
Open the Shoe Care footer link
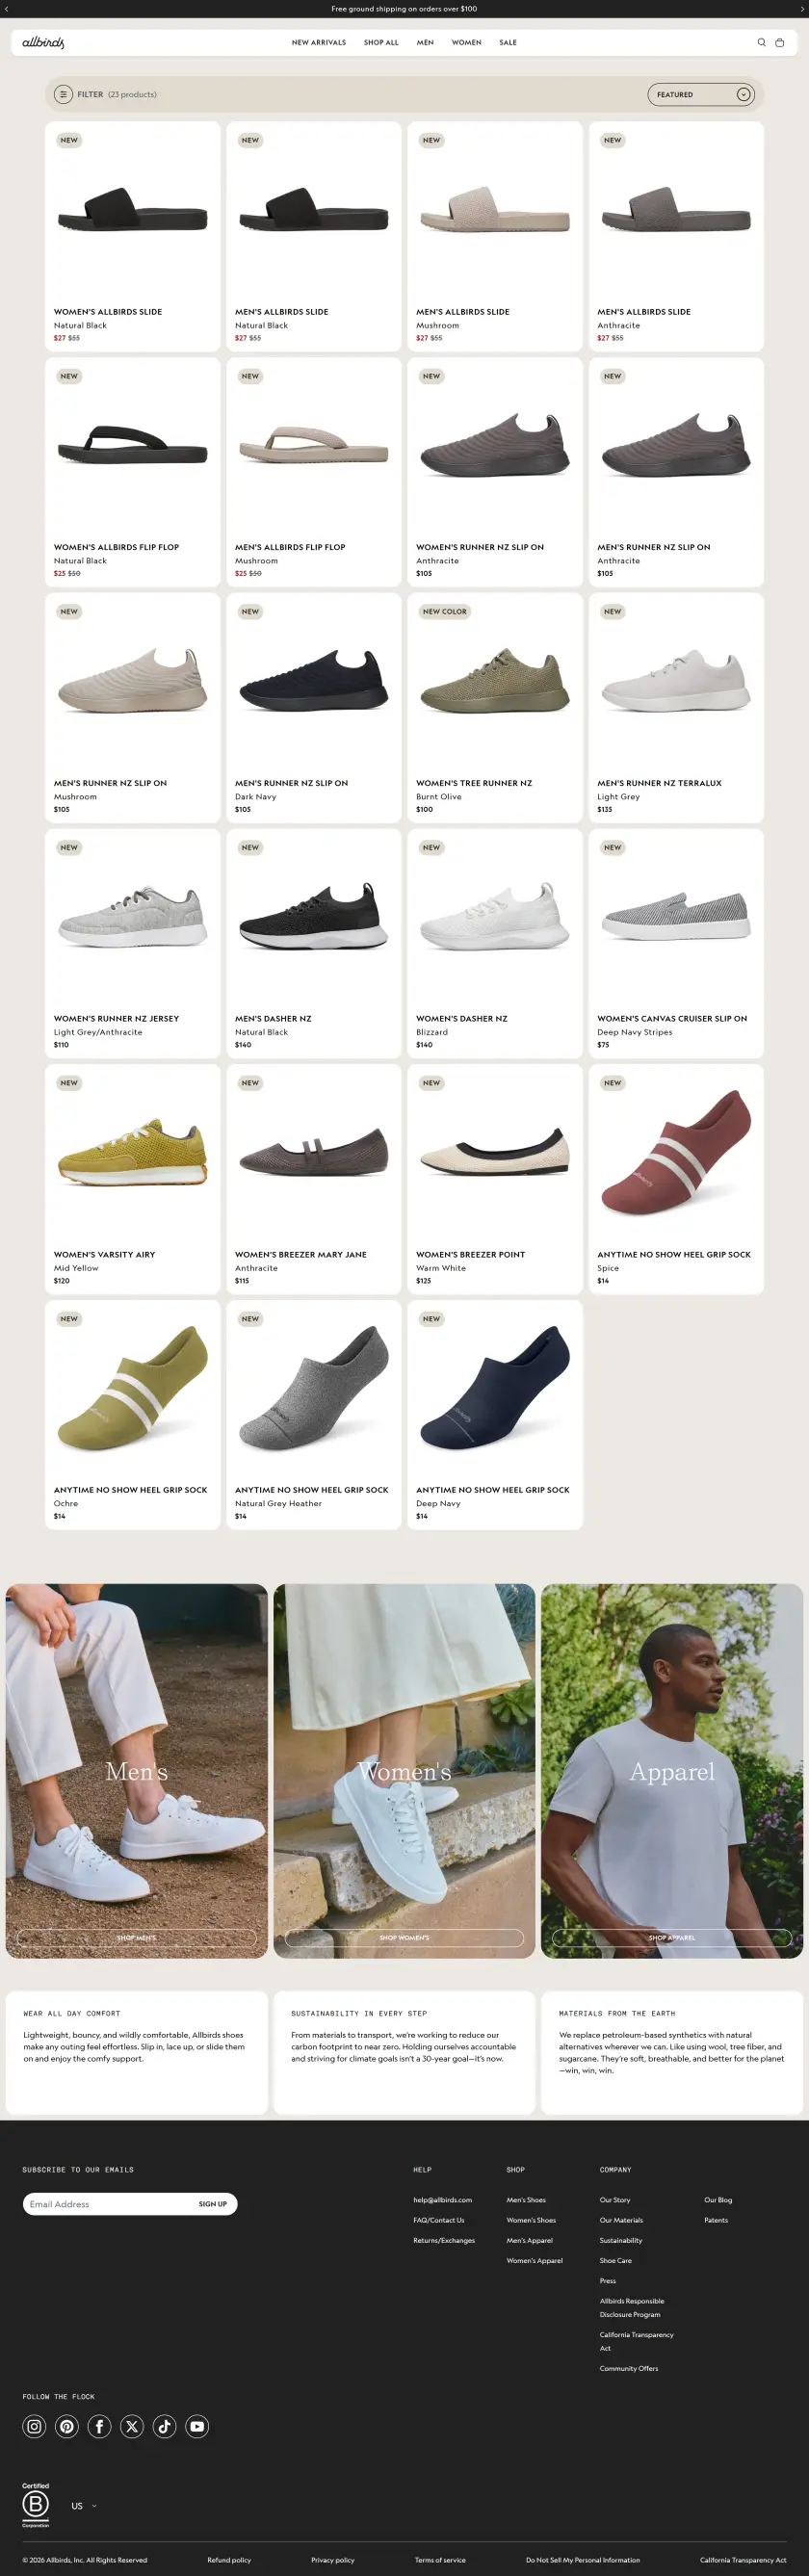pos(615,2260)
